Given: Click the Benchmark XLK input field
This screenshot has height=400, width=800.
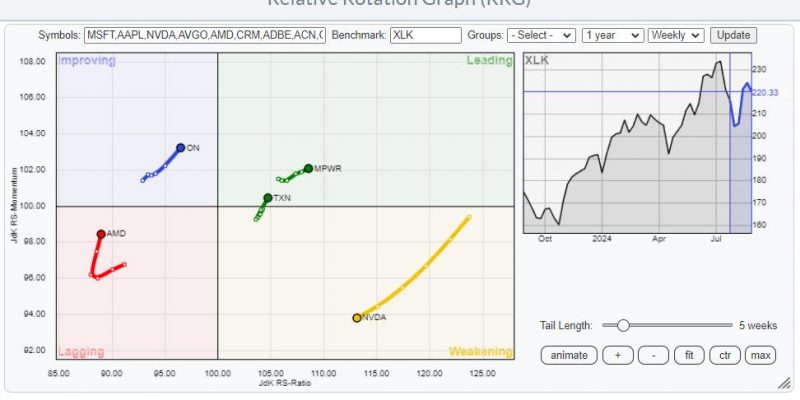Looking at the screenshot, I should coord(426,35).
